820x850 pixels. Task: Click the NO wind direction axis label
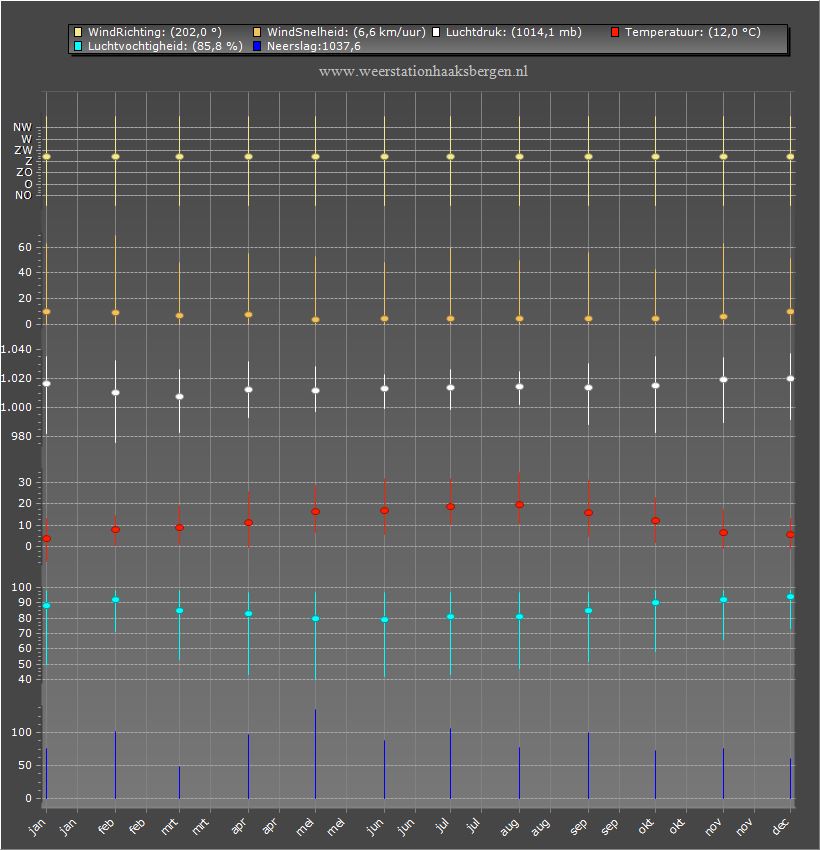coord(23,195)
